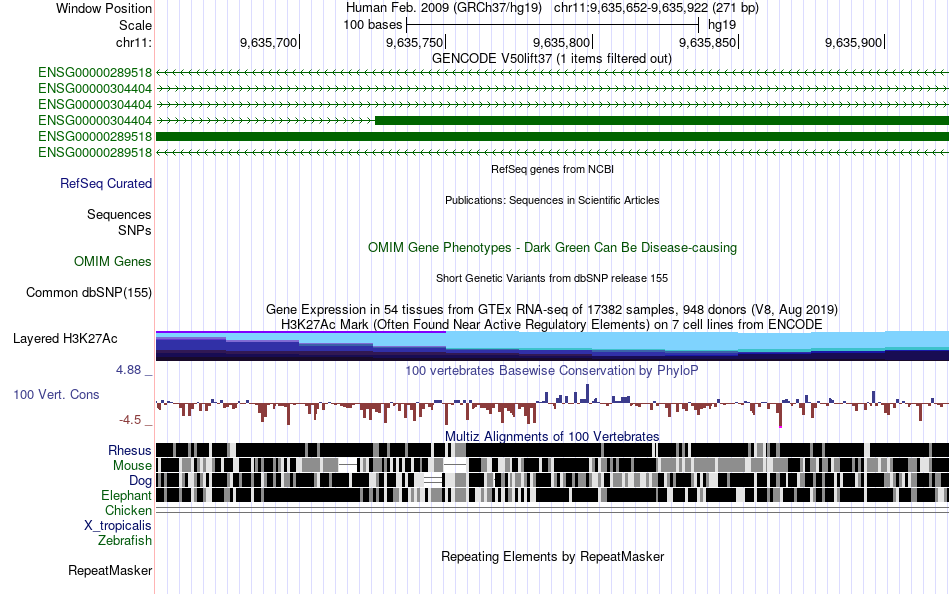Click the Human Feb. 2009 assembly position line

pos(552,8)
